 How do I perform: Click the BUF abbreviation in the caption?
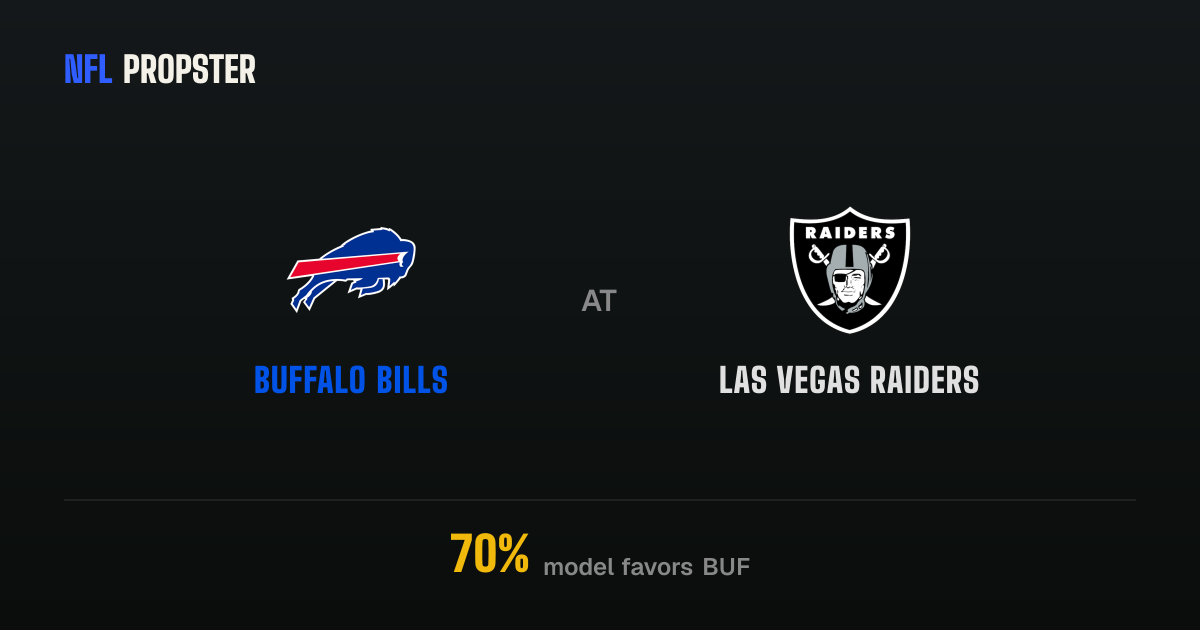coord(726,567)
